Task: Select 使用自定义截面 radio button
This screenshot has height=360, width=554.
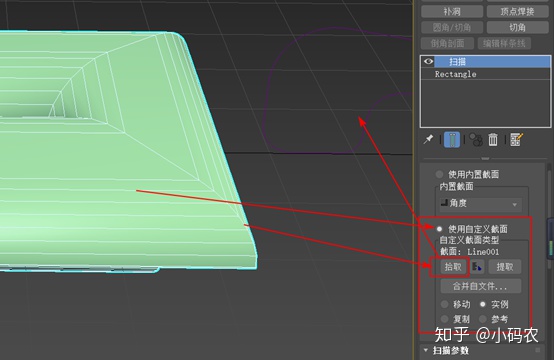Action: click(439, 229)
